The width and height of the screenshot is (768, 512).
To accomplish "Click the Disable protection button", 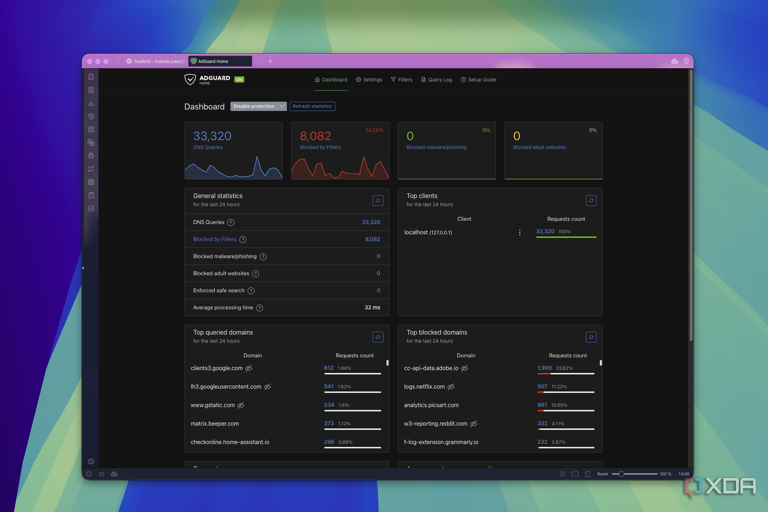I will click(254, 106).
